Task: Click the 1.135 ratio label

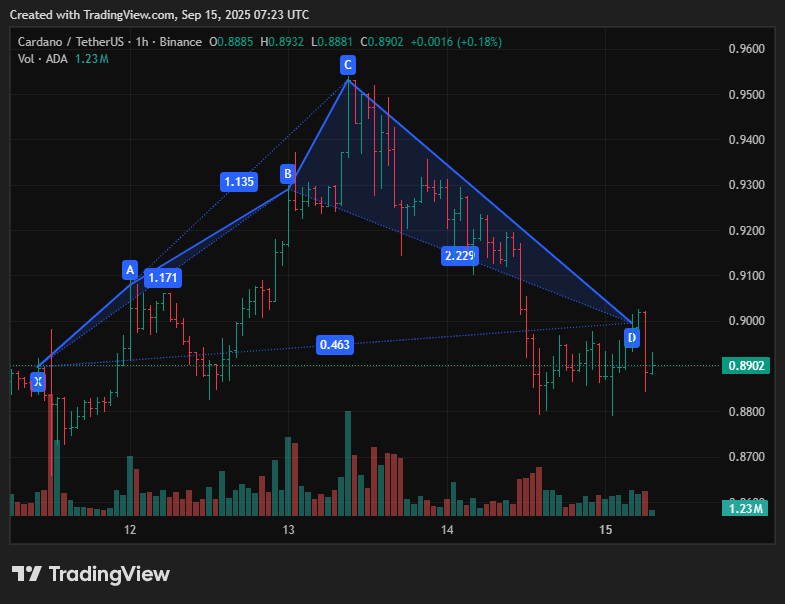Action: [x=239, y=182]
